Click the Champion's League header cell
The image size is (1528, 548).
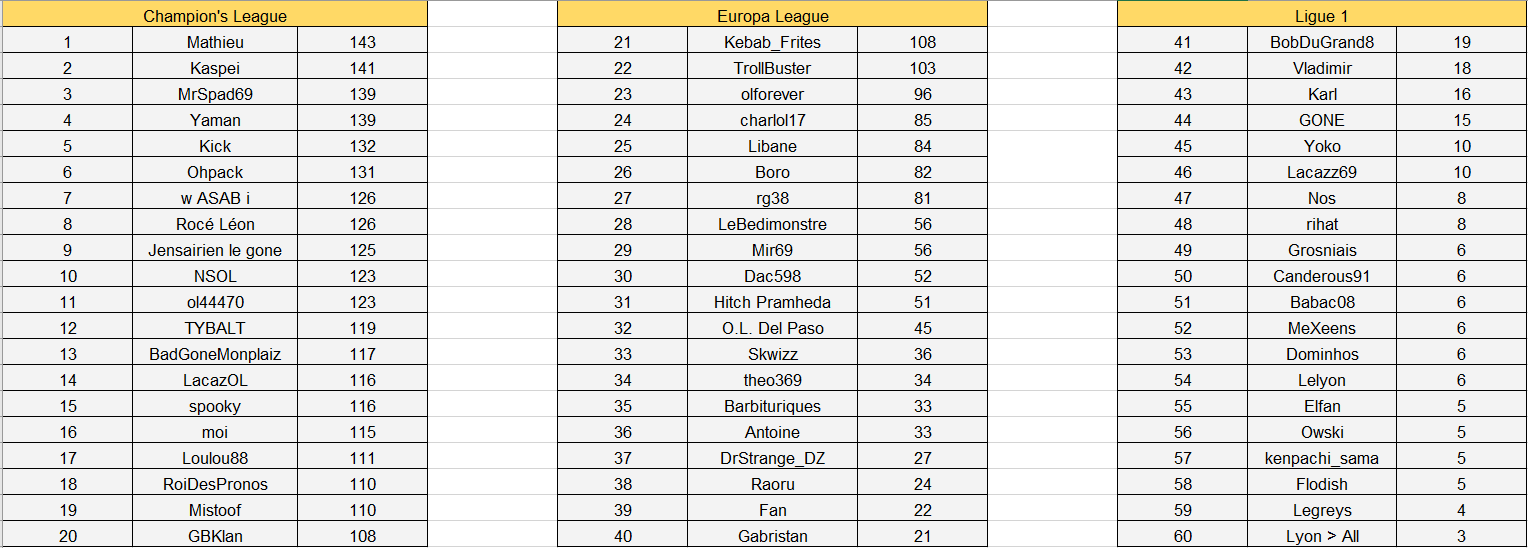click(215, 16)
